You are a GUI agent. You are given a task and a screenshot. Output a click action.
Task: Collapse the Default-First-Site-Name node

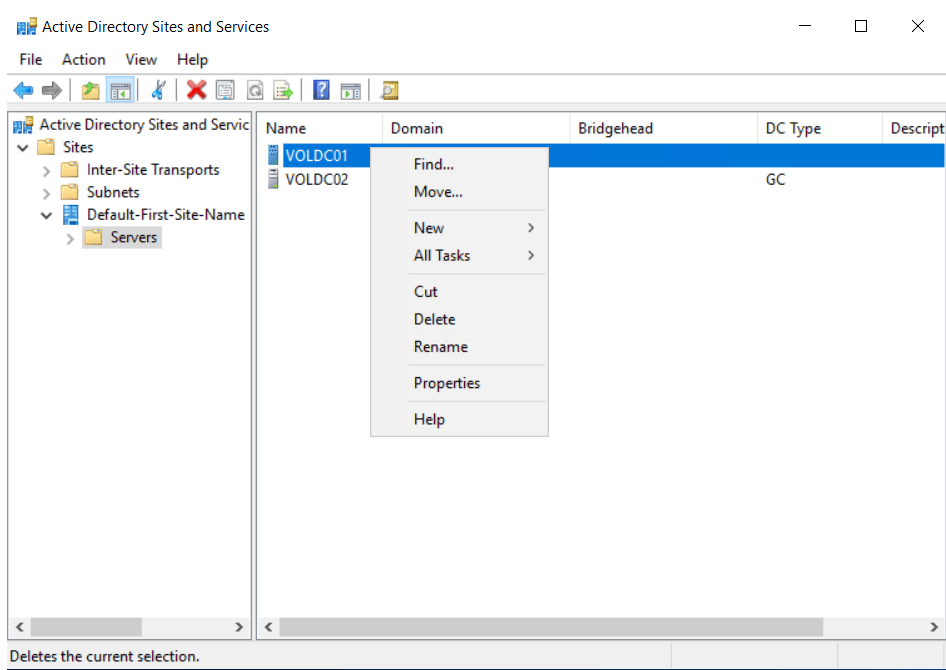click(46, 215)
